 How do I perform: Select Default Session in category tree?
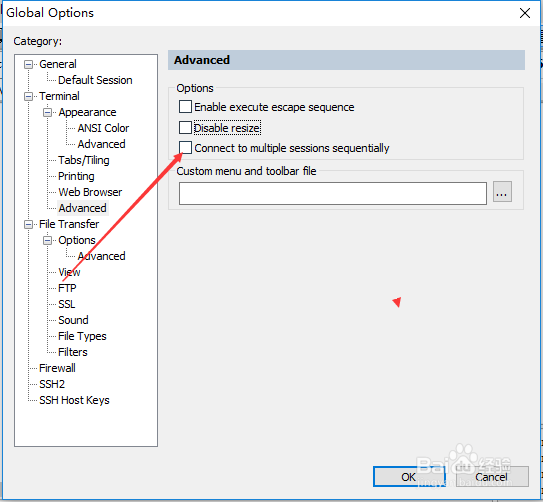tap(95, 80)
